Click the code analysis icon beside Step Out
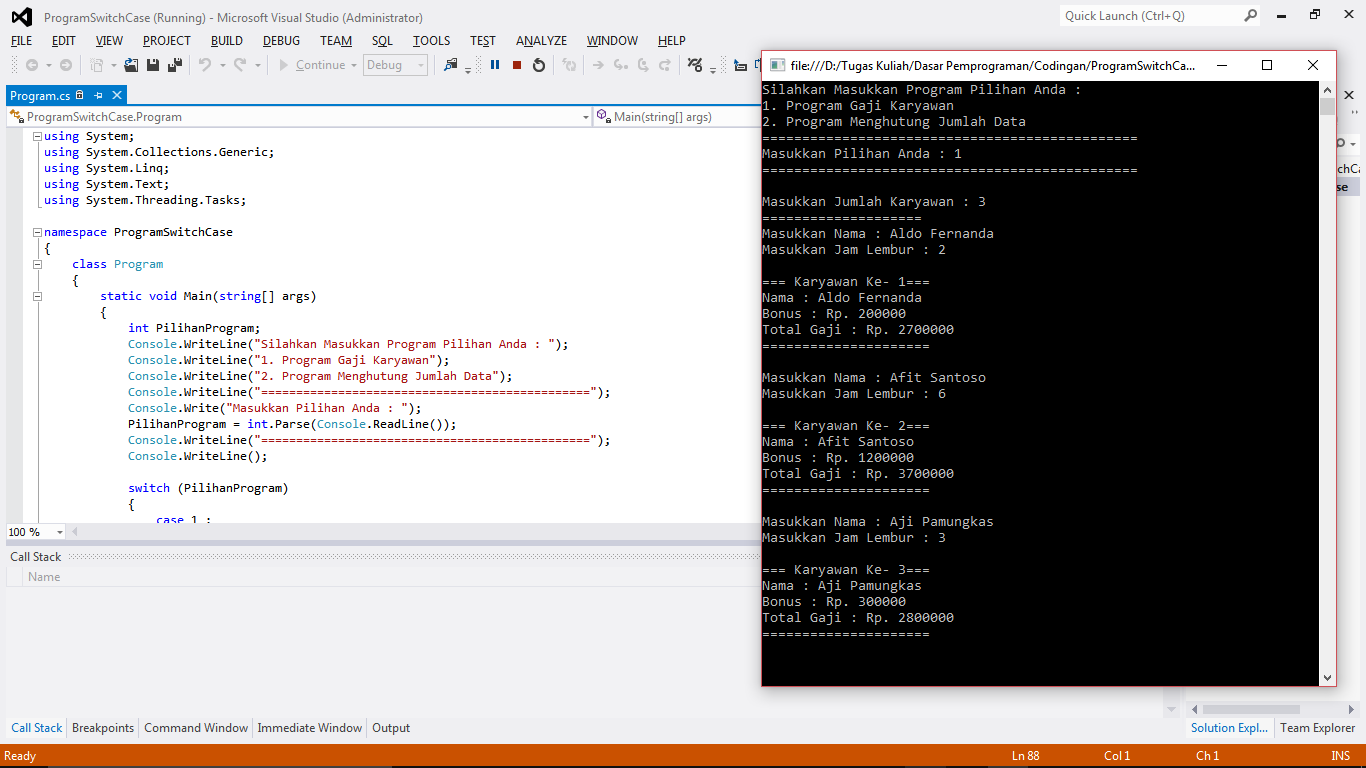This screenshot has height=768, width=1366. pyautogui.click(x=696, y=65)
